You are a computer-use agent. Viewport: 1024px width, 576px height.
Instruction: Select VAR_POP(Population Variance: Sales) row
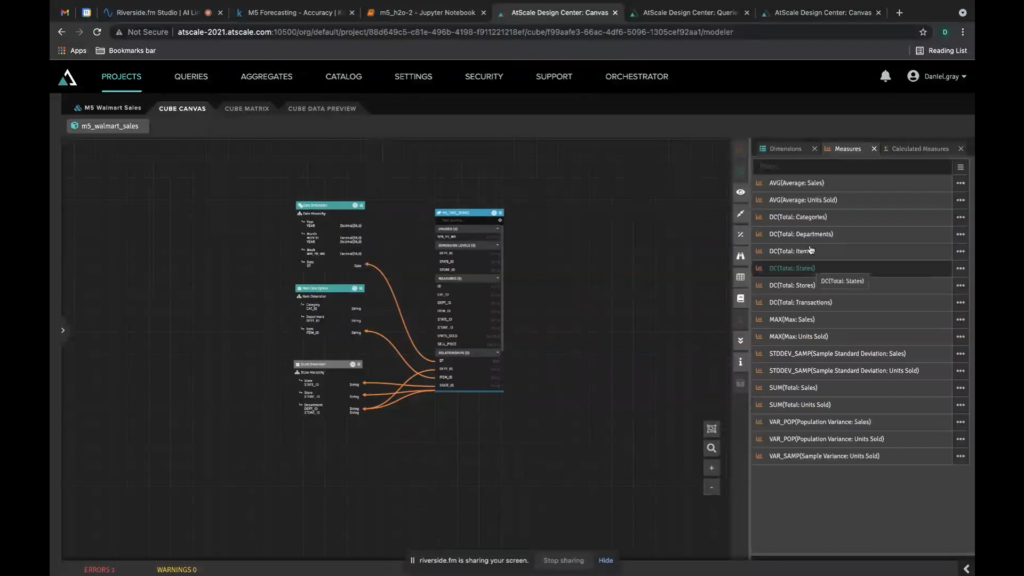click(853, 422)
